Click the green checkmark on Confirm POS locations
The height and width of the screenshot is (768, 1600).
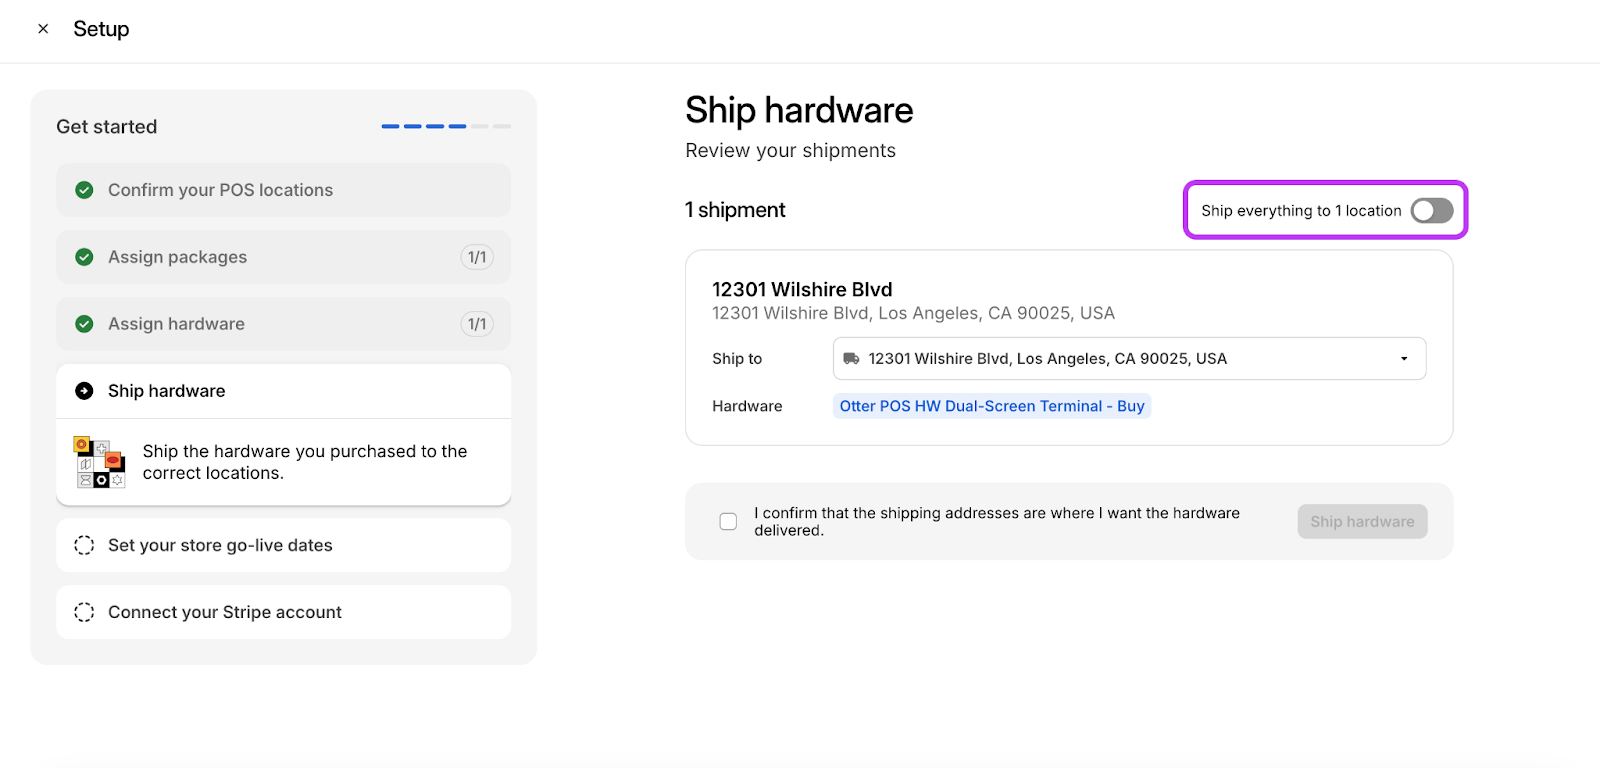click(85, 190)
